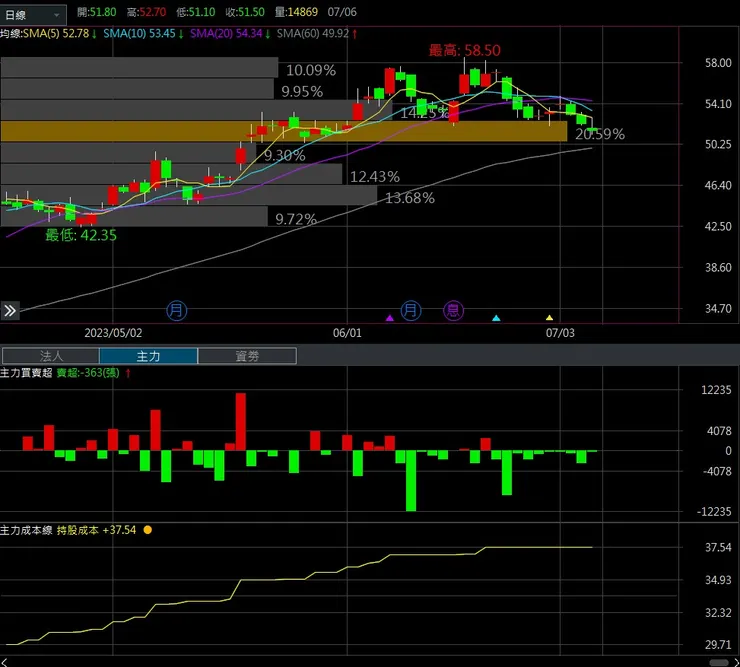Click the left scroll arrow at bottom
This screenshot has height=667, width=740.
click(4, 662)
